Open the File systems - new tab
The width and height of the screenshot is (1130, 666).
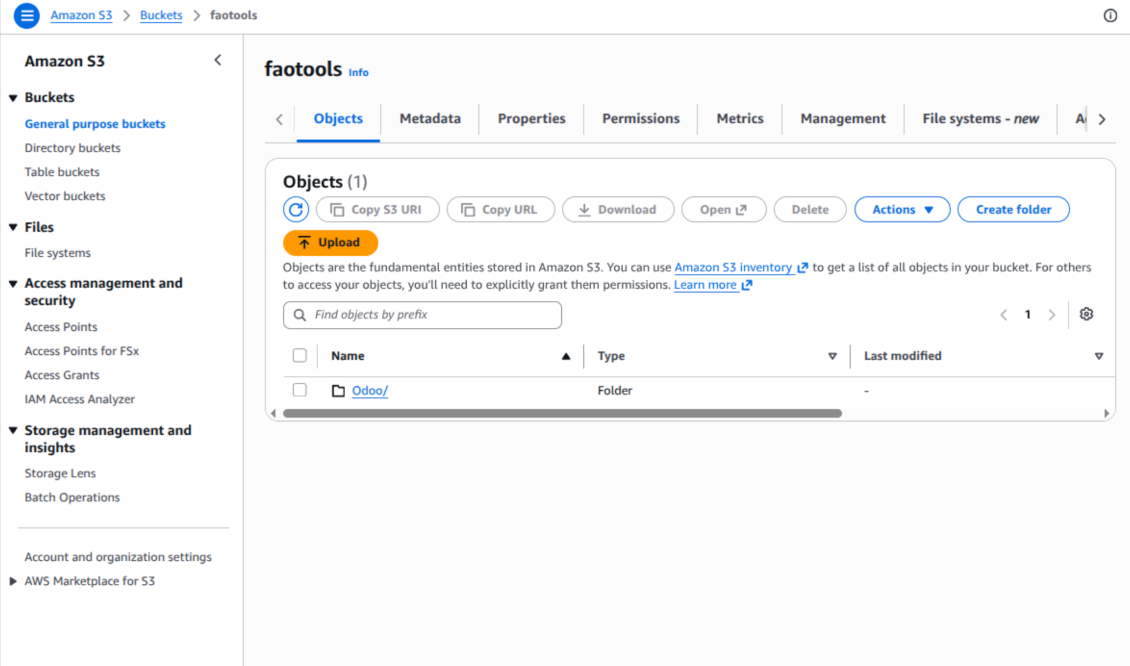980,119
